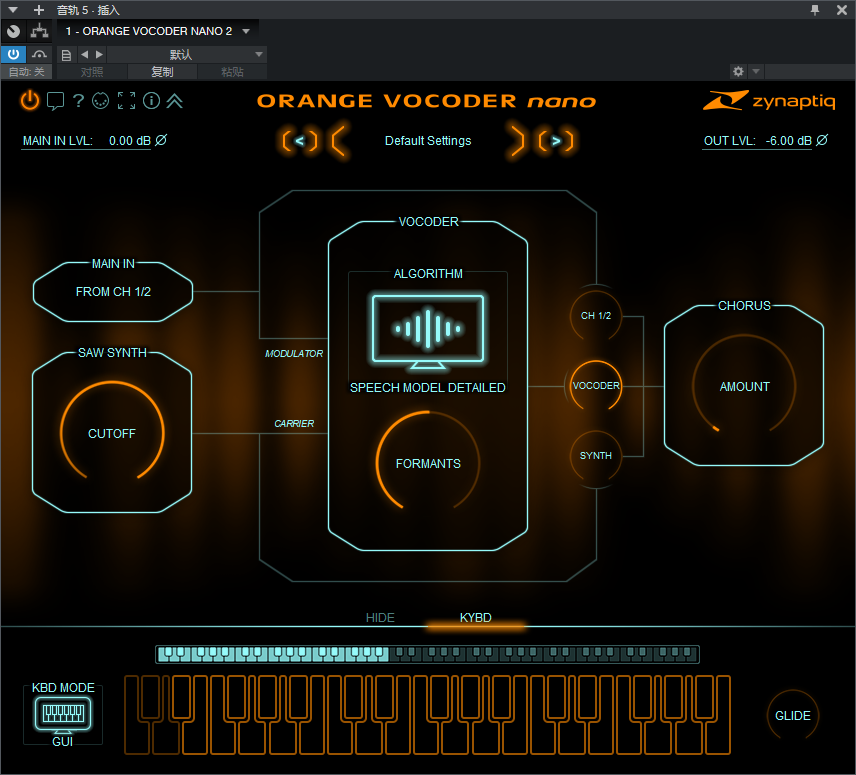This screenshot has height=775, width=856.
Task: Toggle the orange plugin power icon
Action: [30, 100]
